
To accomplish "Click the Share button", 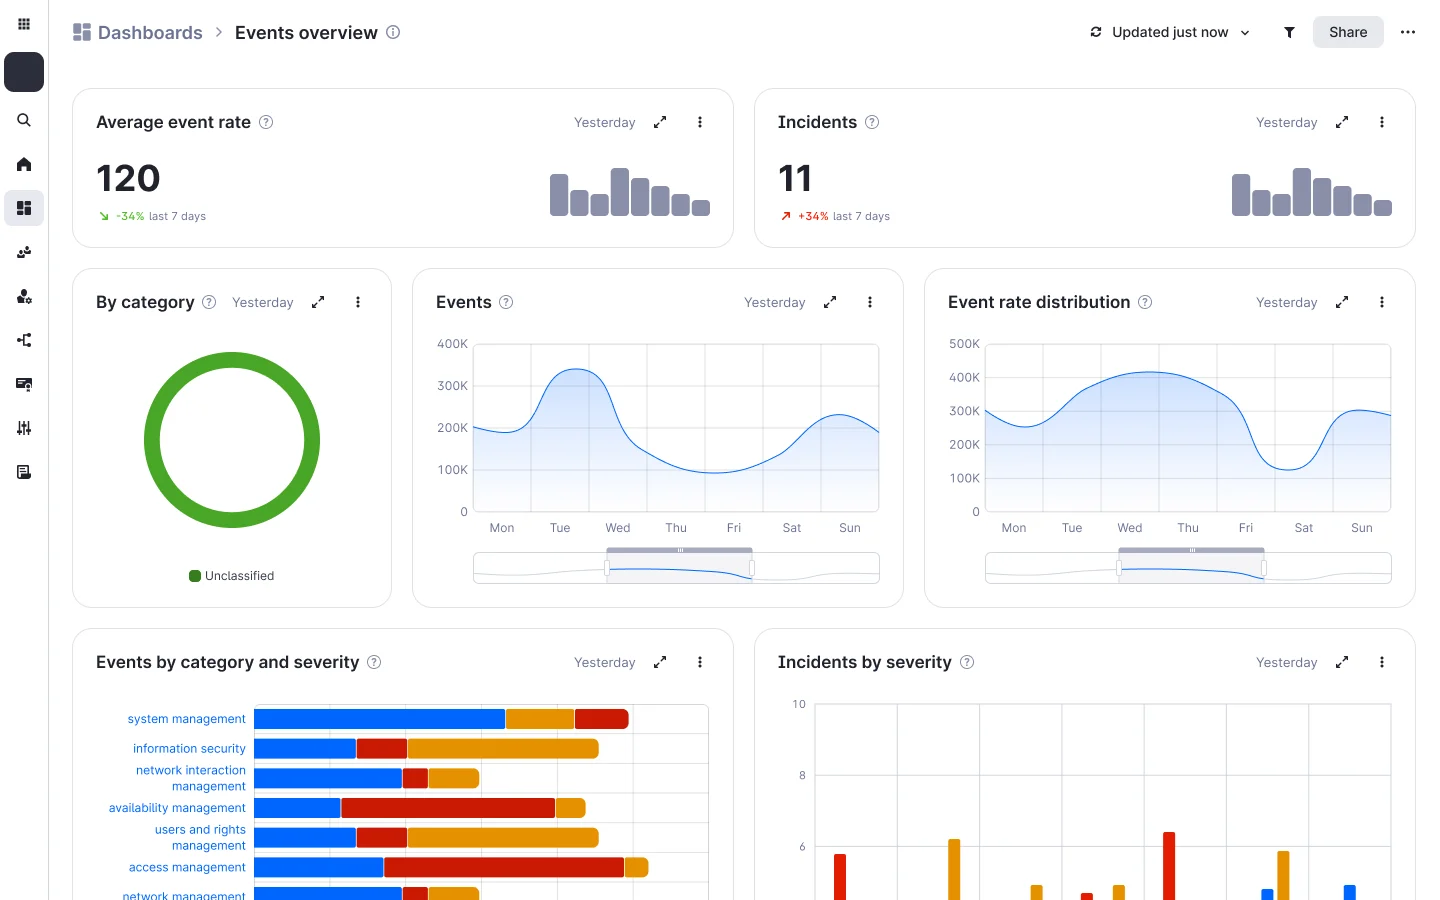I will click(x=1348, y=32).
